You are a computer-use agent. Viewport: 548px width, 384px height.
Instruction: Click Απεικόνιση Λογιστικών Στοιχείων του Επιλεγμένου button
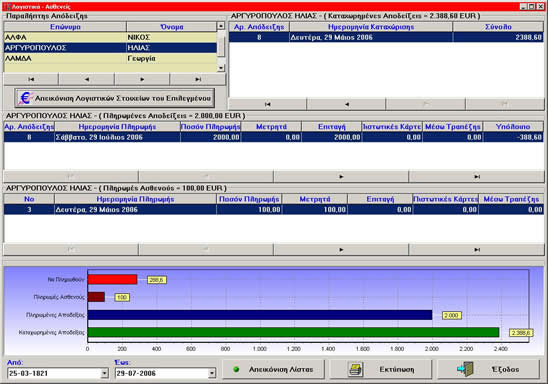coord(115,98)
